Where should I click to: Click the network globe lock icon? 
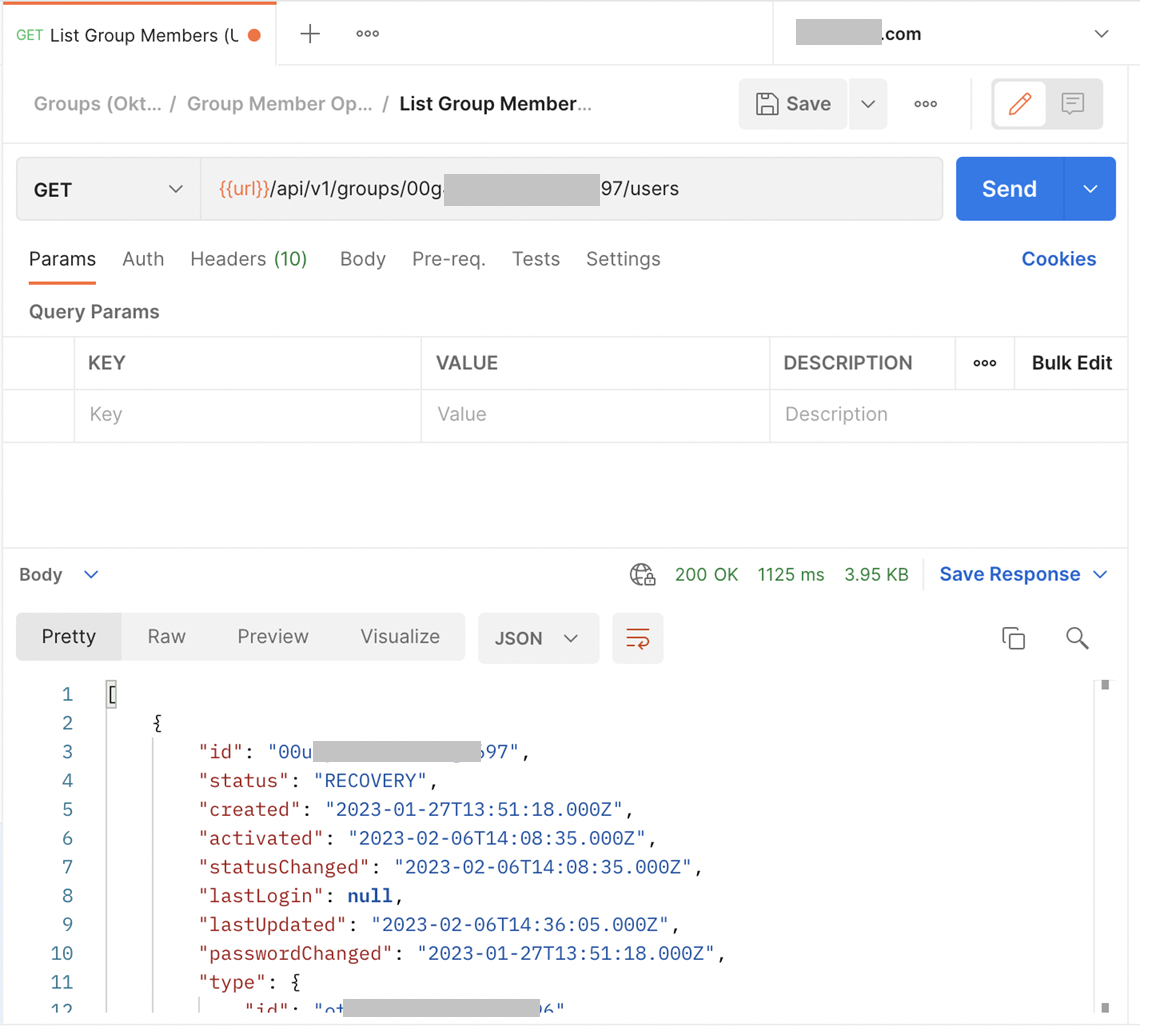[642, 574]
